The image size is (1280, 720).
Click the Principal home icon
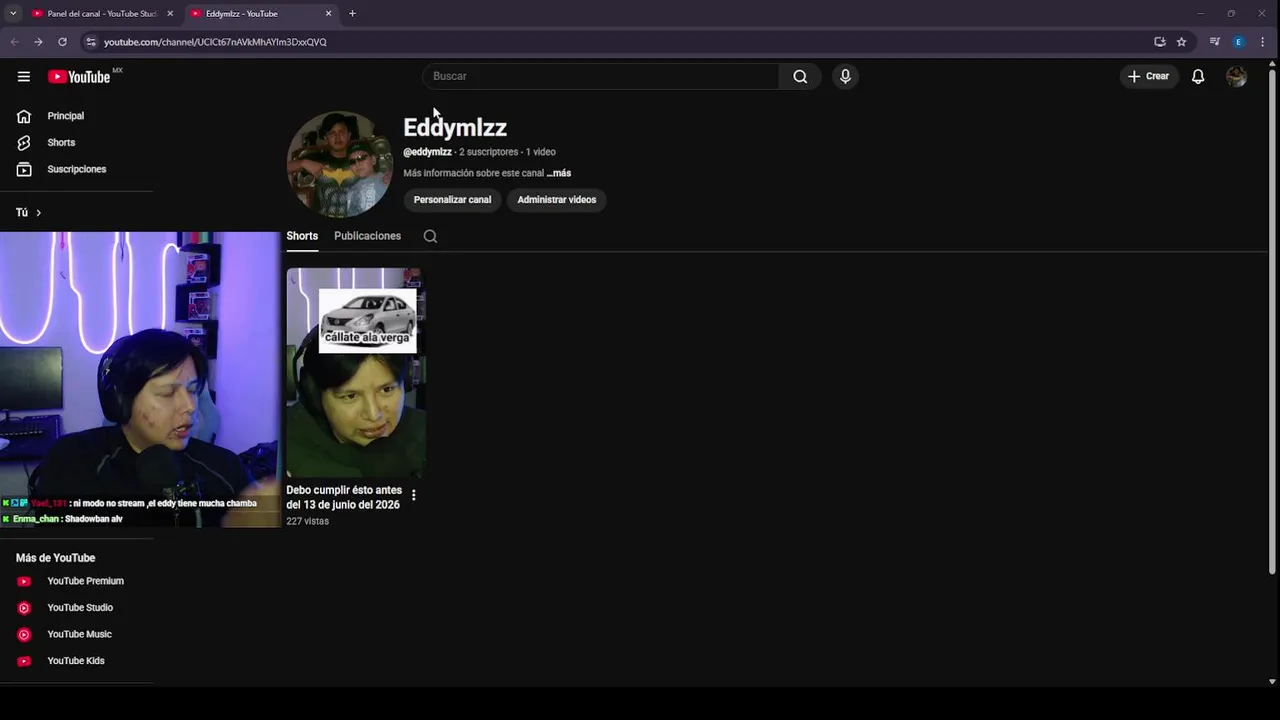[x=24, y=116]
